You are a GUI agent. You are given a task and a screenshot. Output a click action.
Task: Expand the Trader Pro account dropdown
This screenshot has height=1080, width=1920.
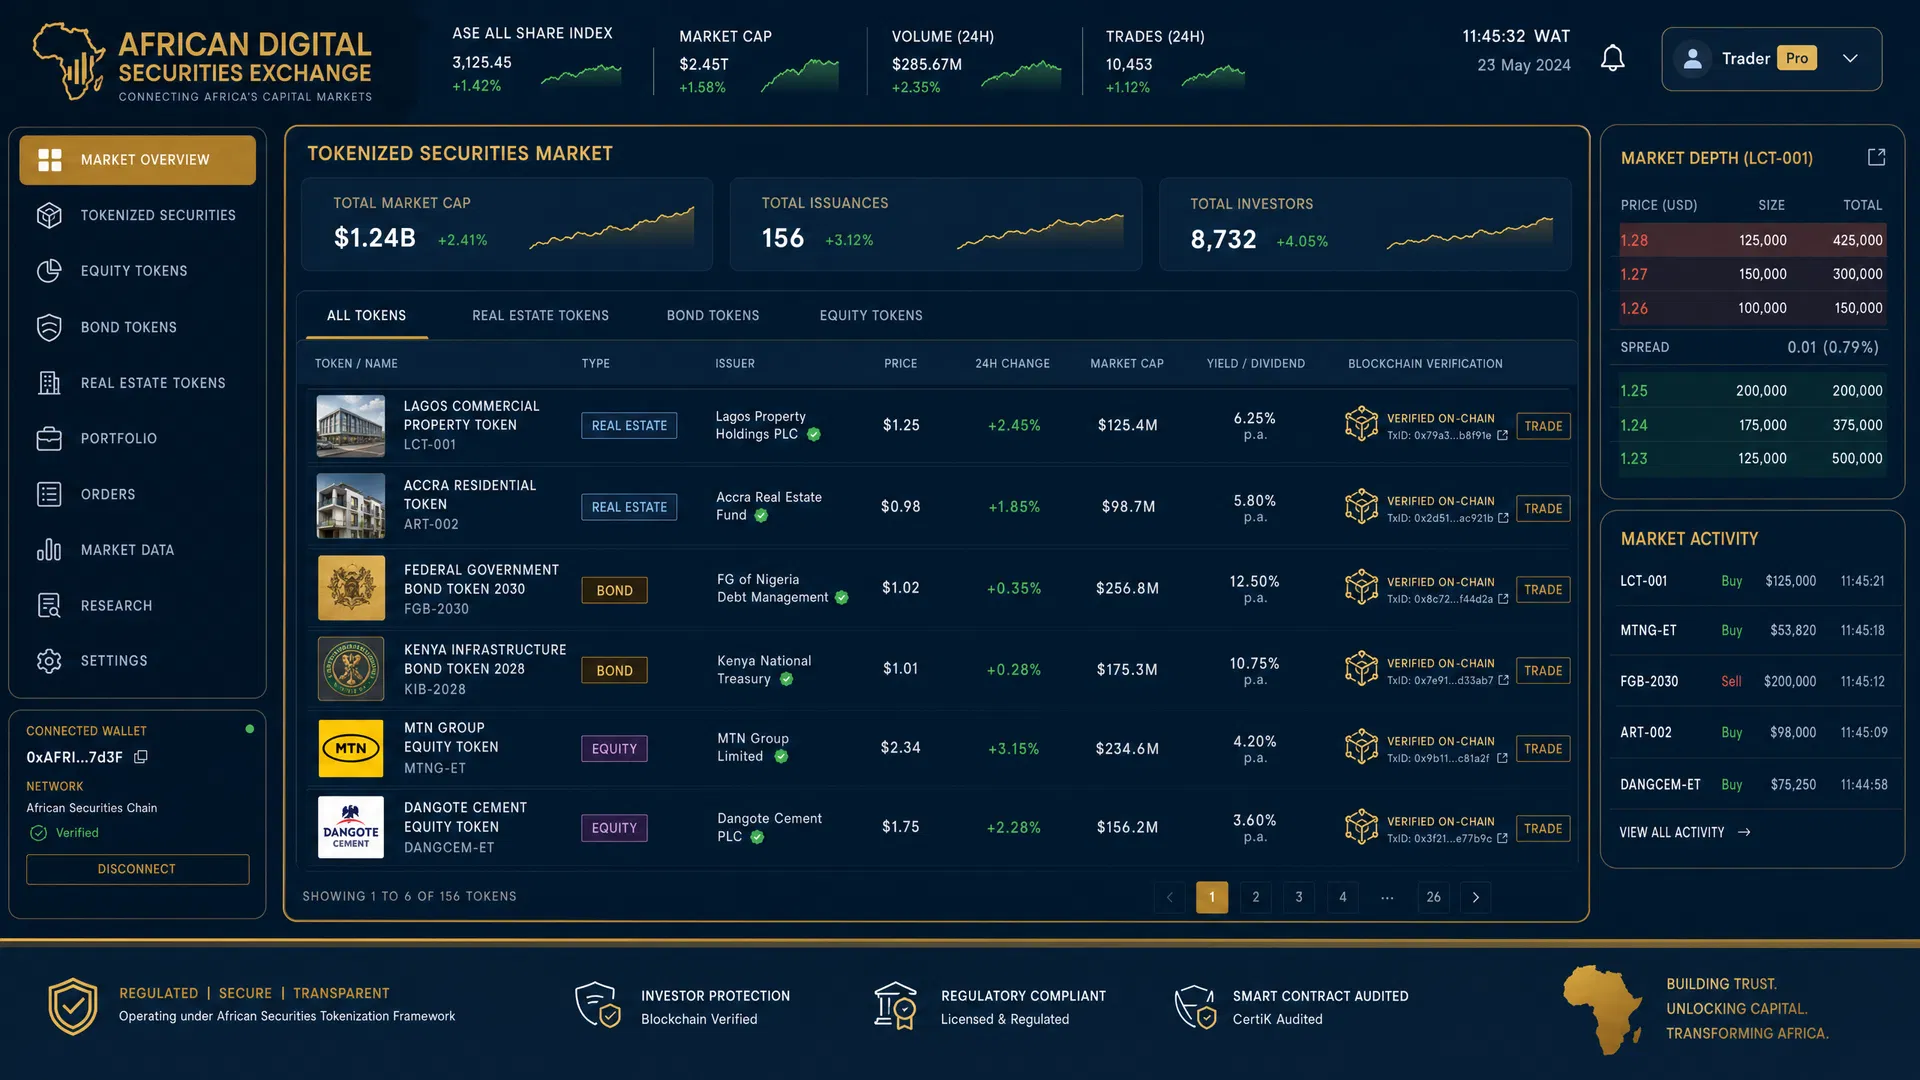pos(1850,58)
